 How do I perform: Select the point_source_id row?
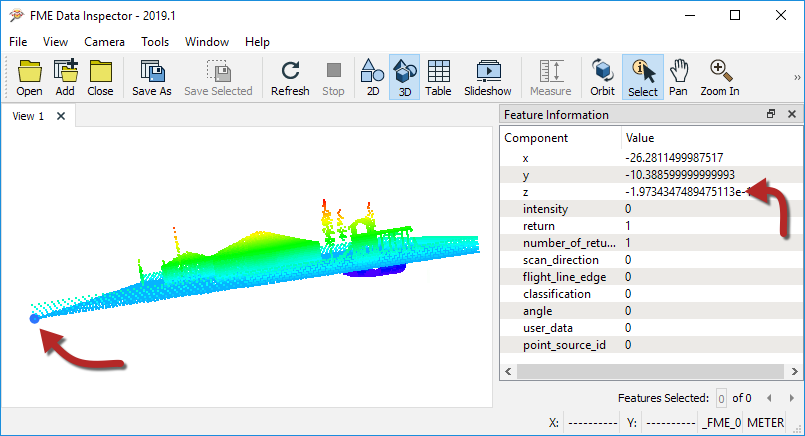click(x=651, y=344)
